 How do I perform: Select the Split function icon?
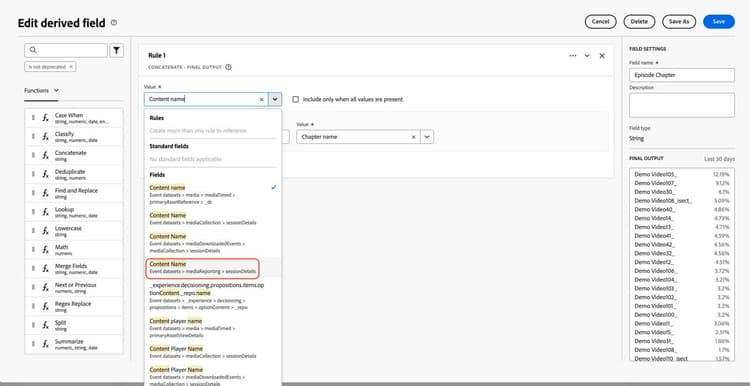pos(45,325)
